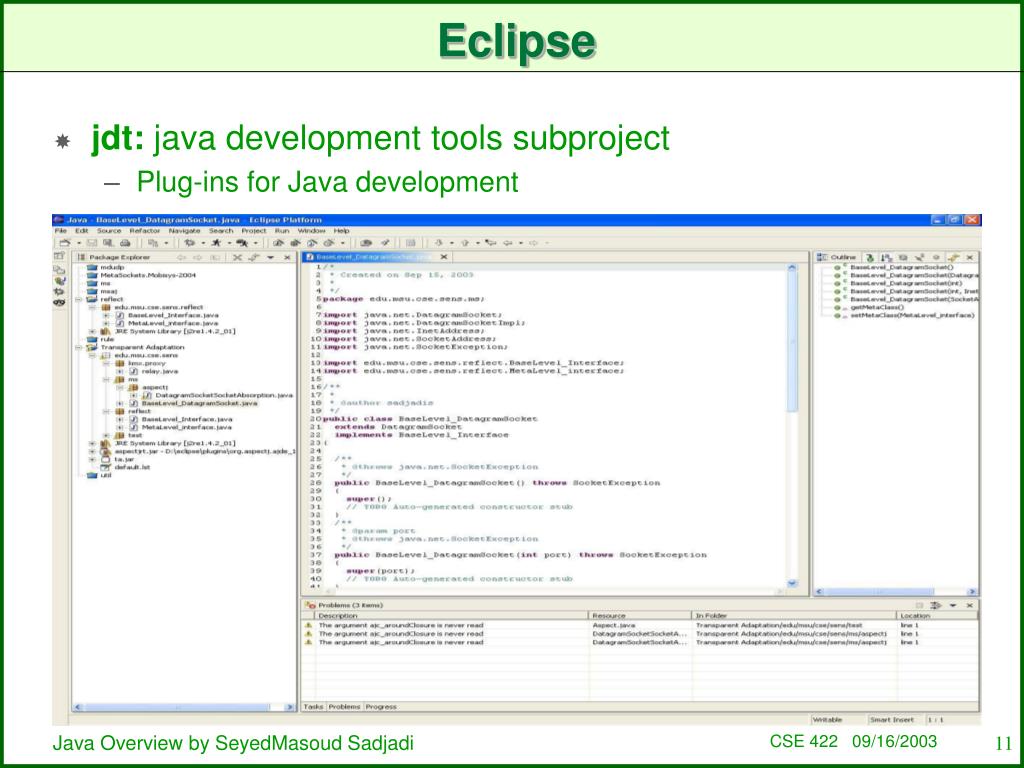Image resolution: width=1024 pixels, height=768 pixels.
Task: Open the Navigate menu
Action: coord(185,231)
